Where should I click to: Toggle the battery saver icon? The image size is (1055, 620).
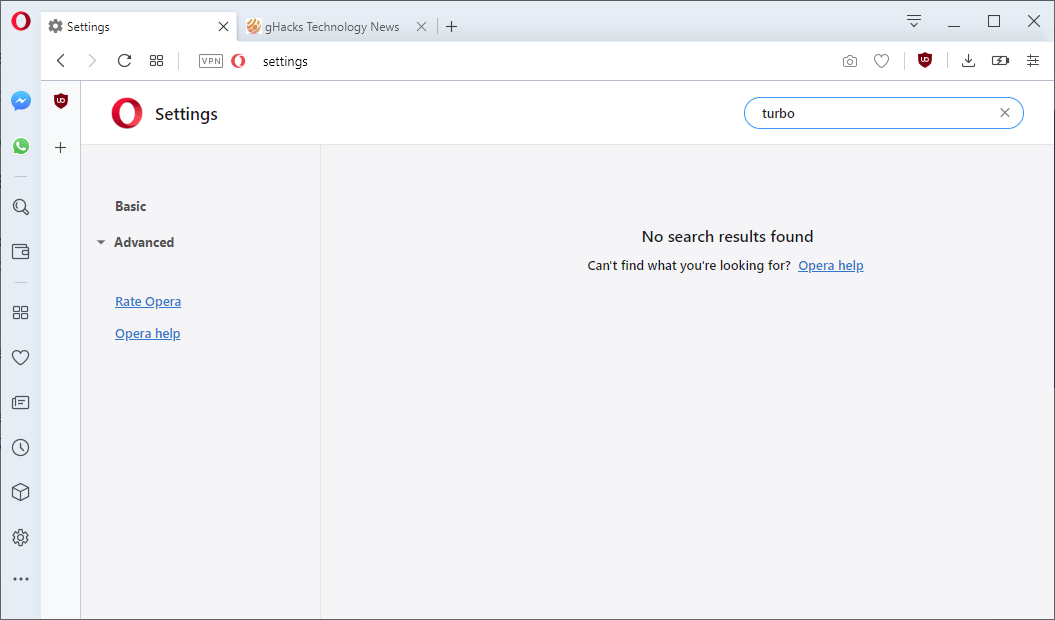[x=1001, y=61]
